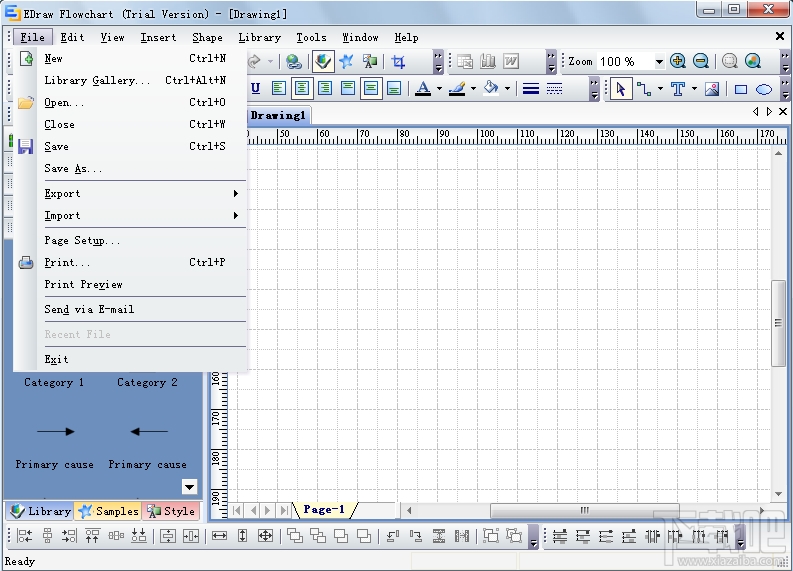
Task: Toggle the Library panel toolbar icon
Action: pos(323,62)
